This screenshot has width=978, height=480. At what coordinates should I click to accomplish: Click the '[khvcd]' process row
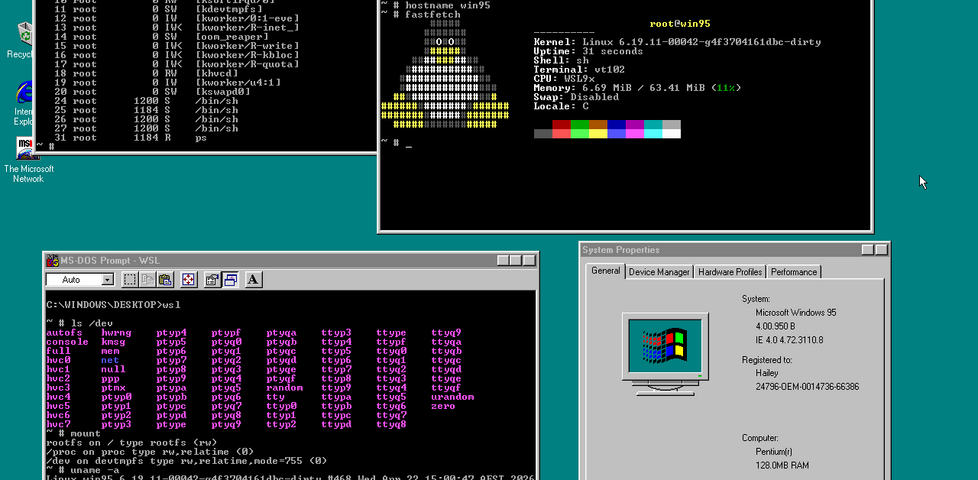click(146, 74)
